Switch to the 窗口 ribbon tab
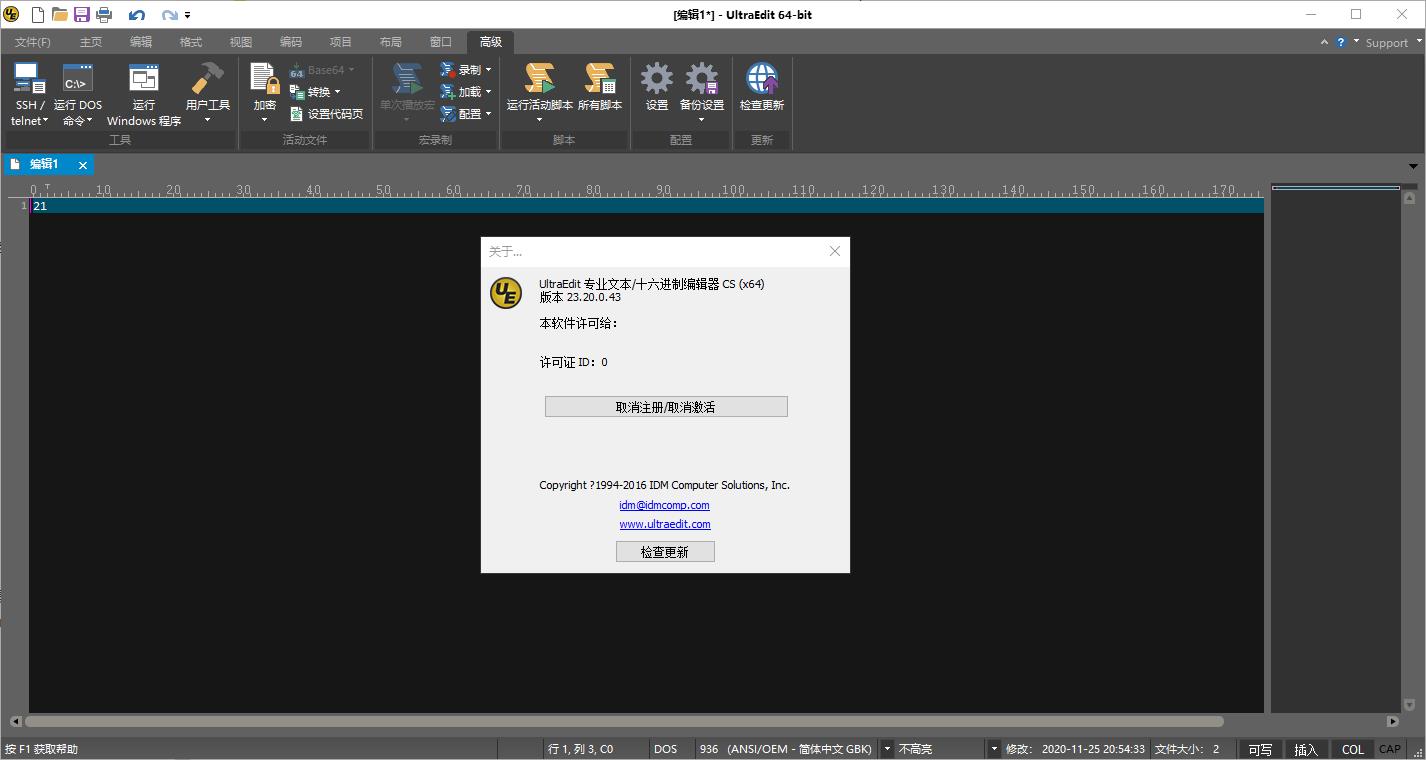Viewport: 1426px width, 760px height. [x=441, y=42]
